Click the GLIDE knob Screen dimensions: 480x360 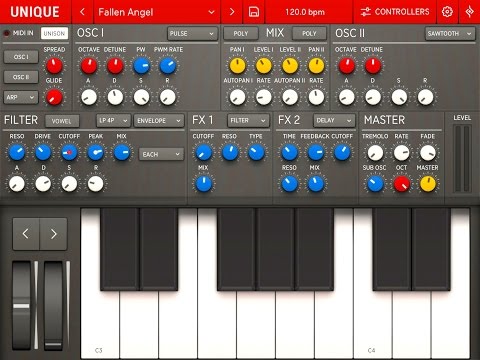(54, 97)
